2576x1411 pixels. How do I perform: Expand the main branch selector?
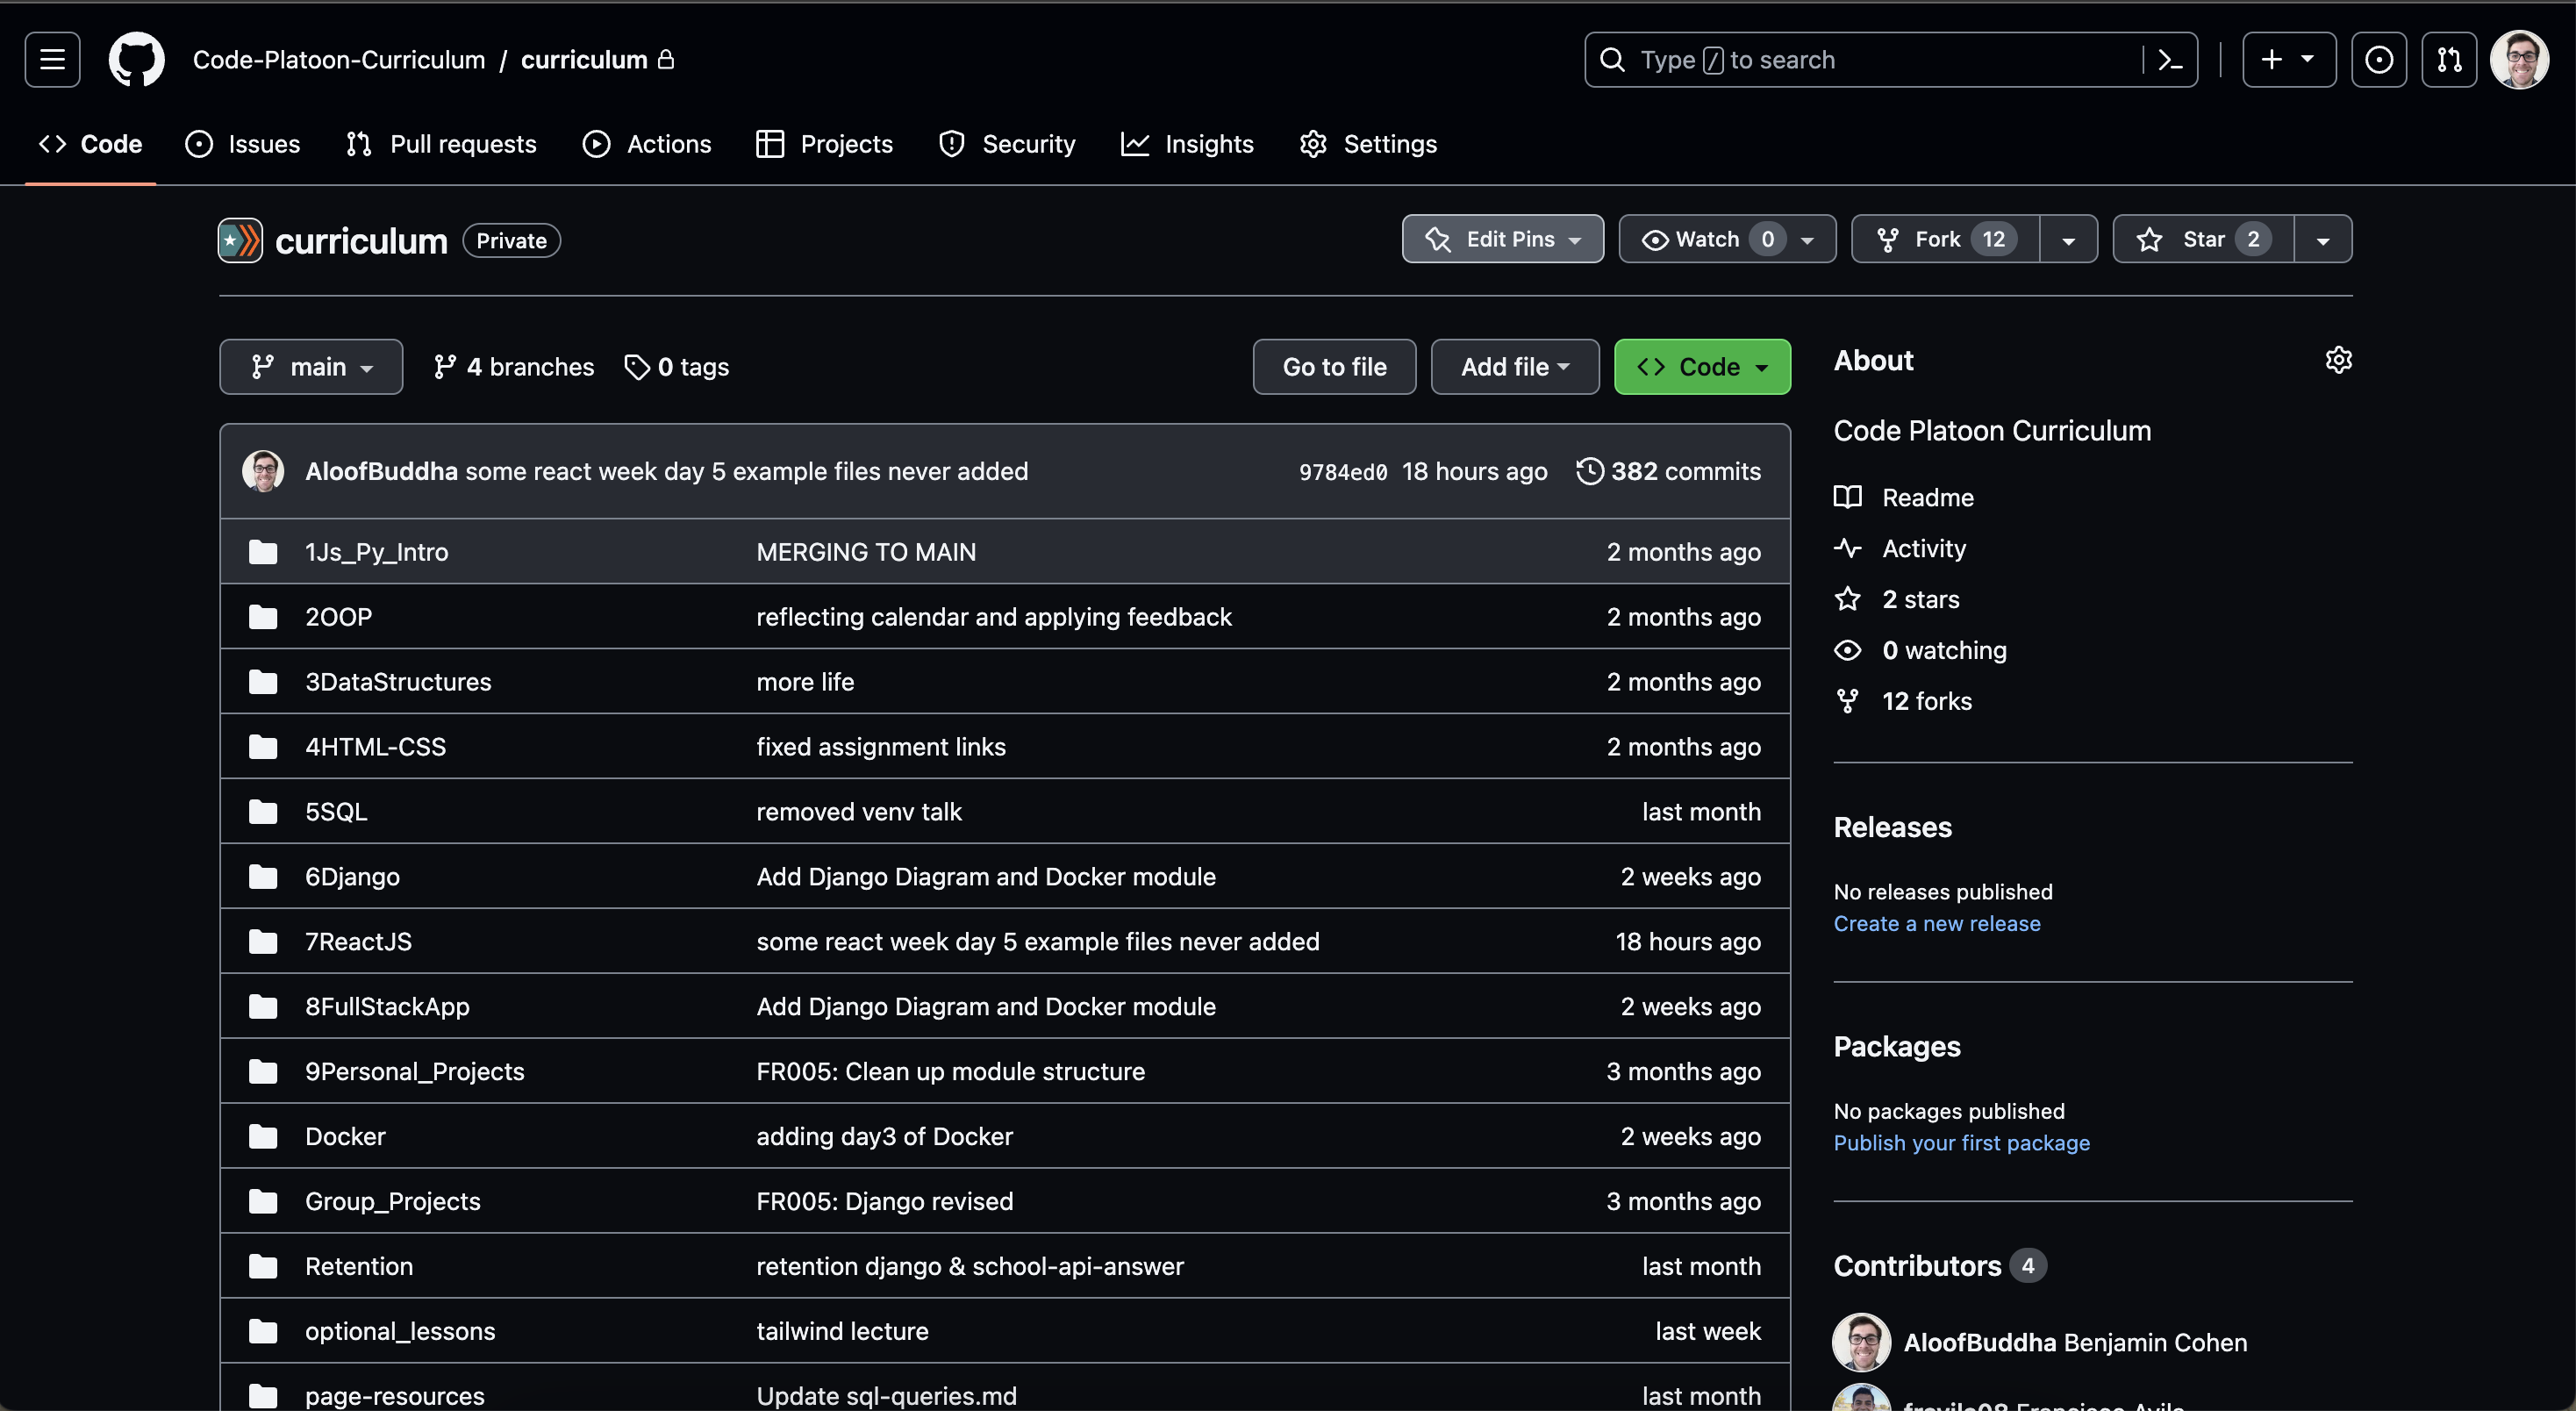point(310,366)
